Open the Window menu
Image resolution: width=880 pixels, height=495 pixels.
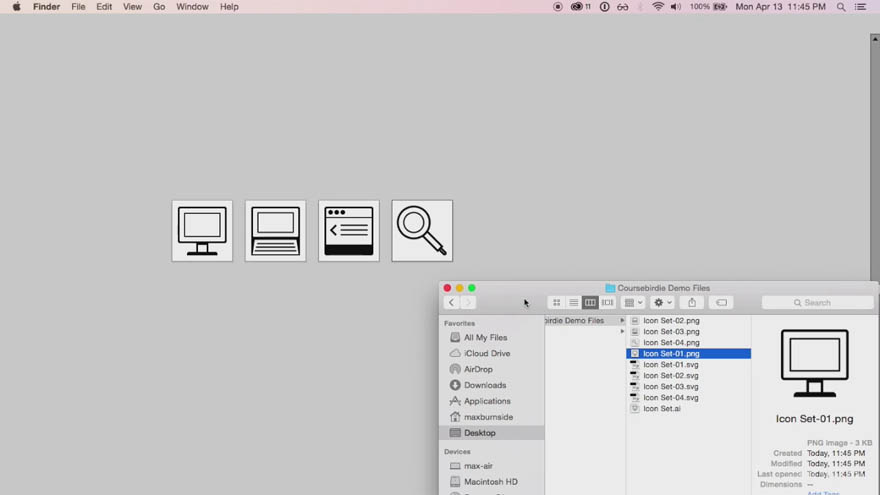pyautogui.click(x=192, y=7)
